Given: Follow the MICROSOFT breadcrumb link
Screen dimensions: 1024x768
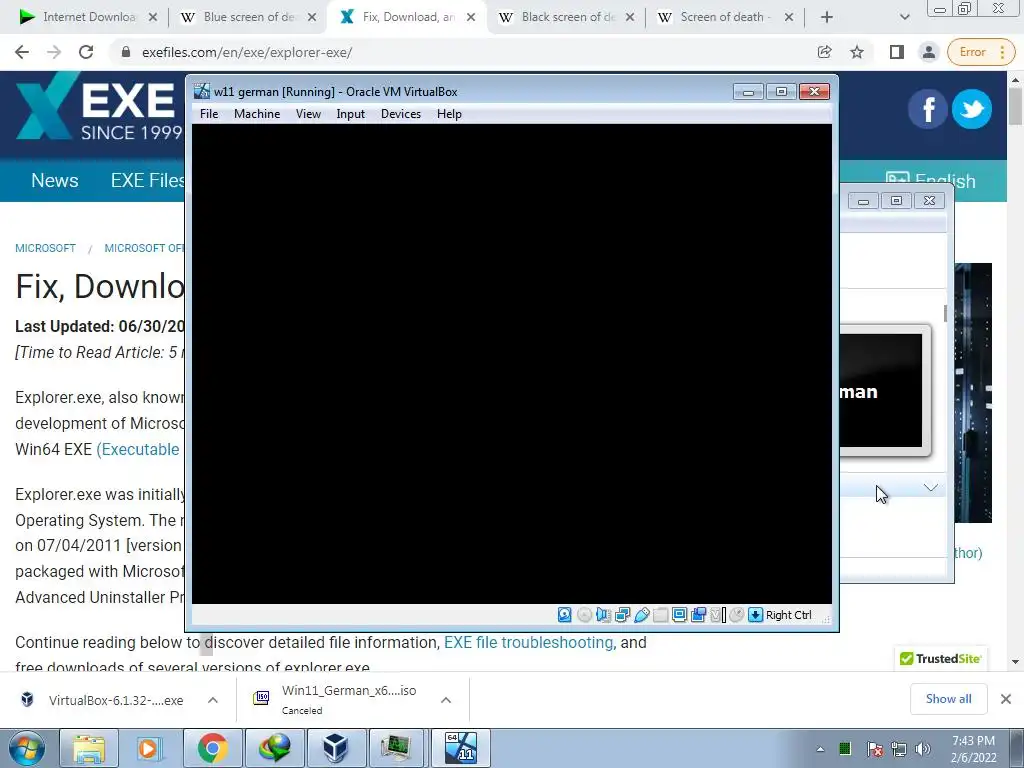Looking at the screenshot, I should [x=46, y=248].
